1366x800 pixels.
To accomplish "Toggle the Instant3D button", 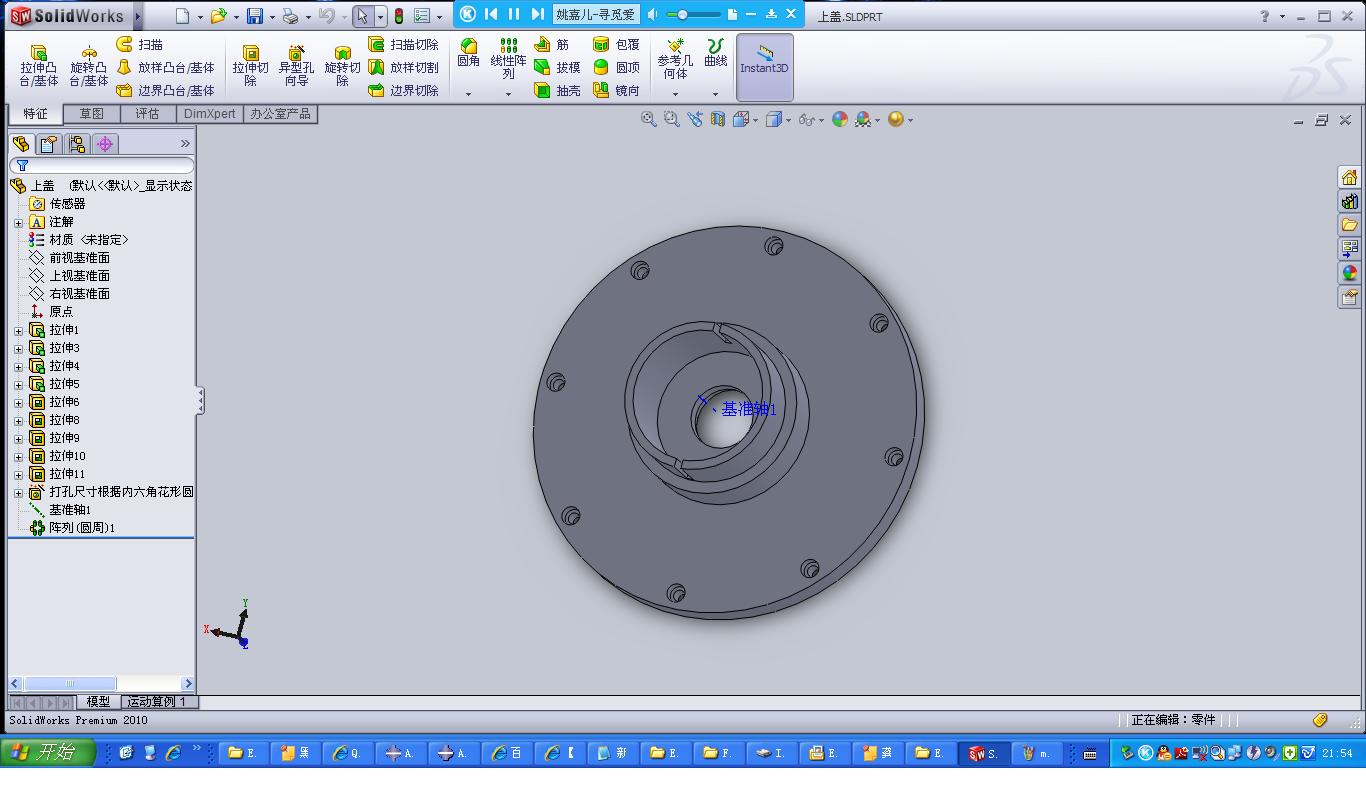I will 764,67.
